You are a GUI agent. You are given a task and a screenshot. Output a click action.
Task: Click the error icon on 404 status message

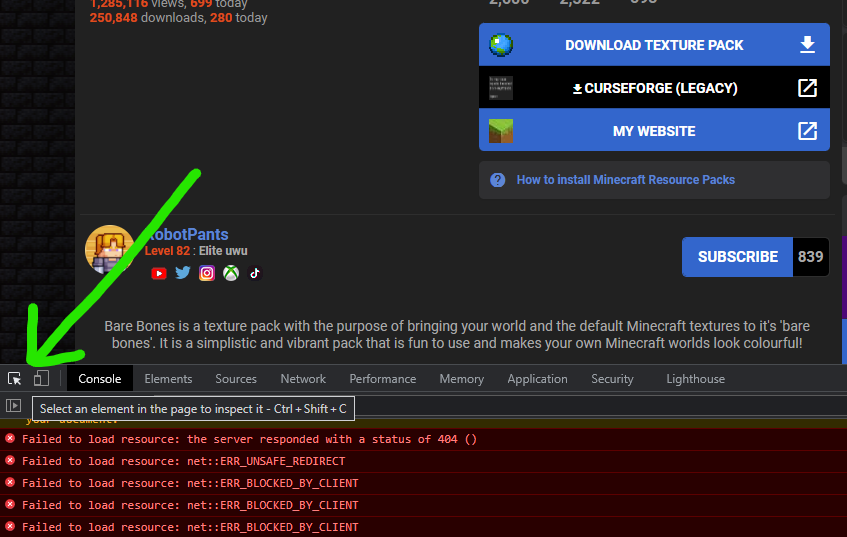pyautogui.click(x=10, y=439)
